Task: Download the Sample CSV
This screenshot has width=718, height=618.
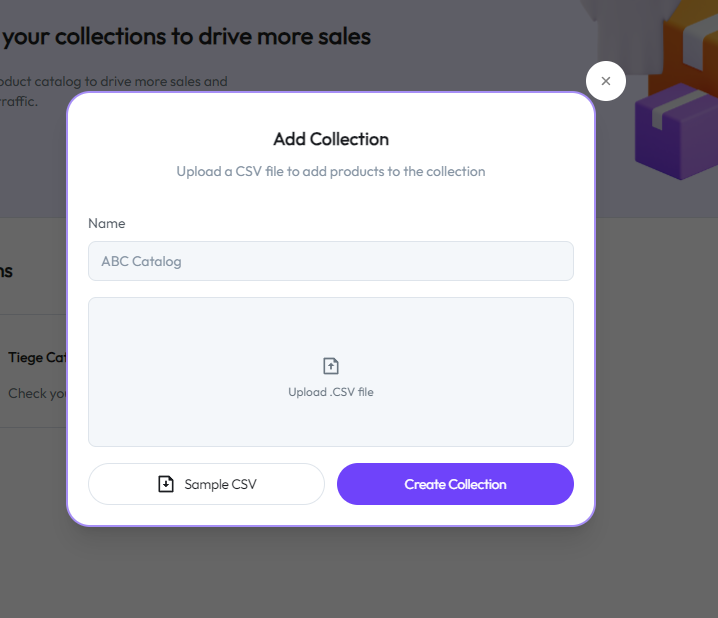Action: click(207, 484)
